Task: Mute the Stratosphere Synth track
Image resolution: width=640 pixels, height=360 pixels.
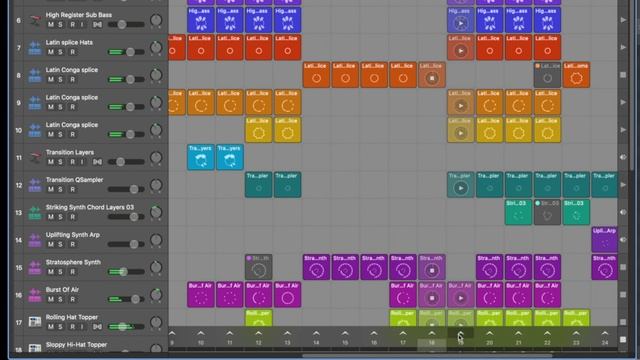Action: [51, 272]
